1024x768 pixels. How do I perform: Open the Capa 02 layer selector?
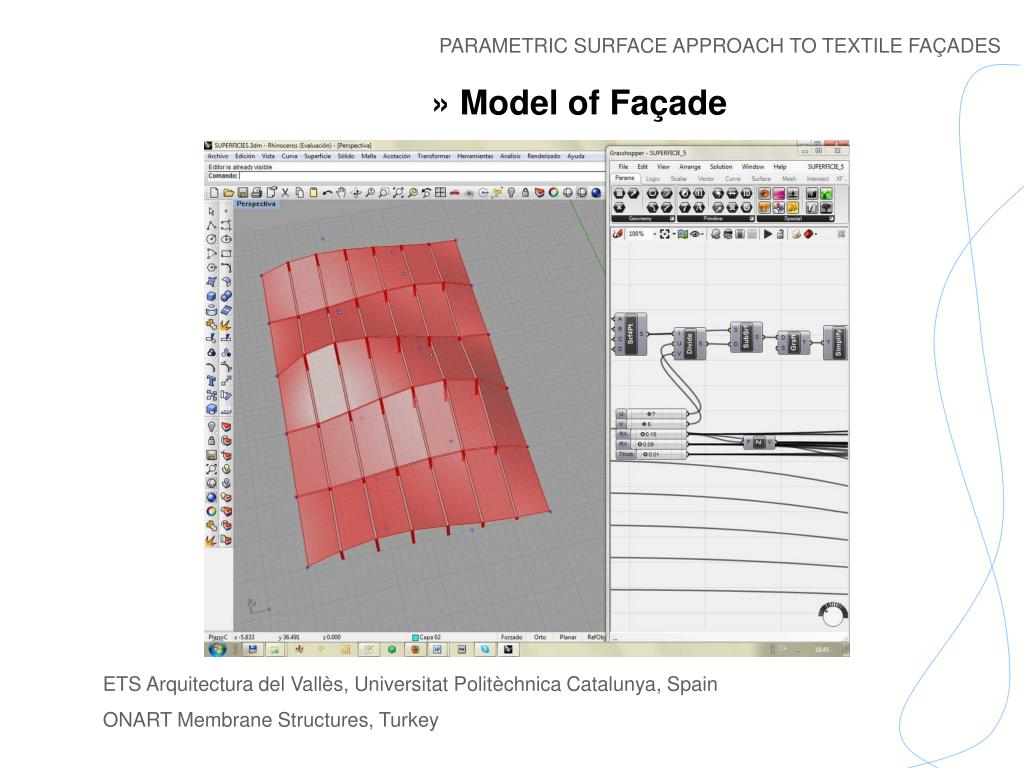426,637
